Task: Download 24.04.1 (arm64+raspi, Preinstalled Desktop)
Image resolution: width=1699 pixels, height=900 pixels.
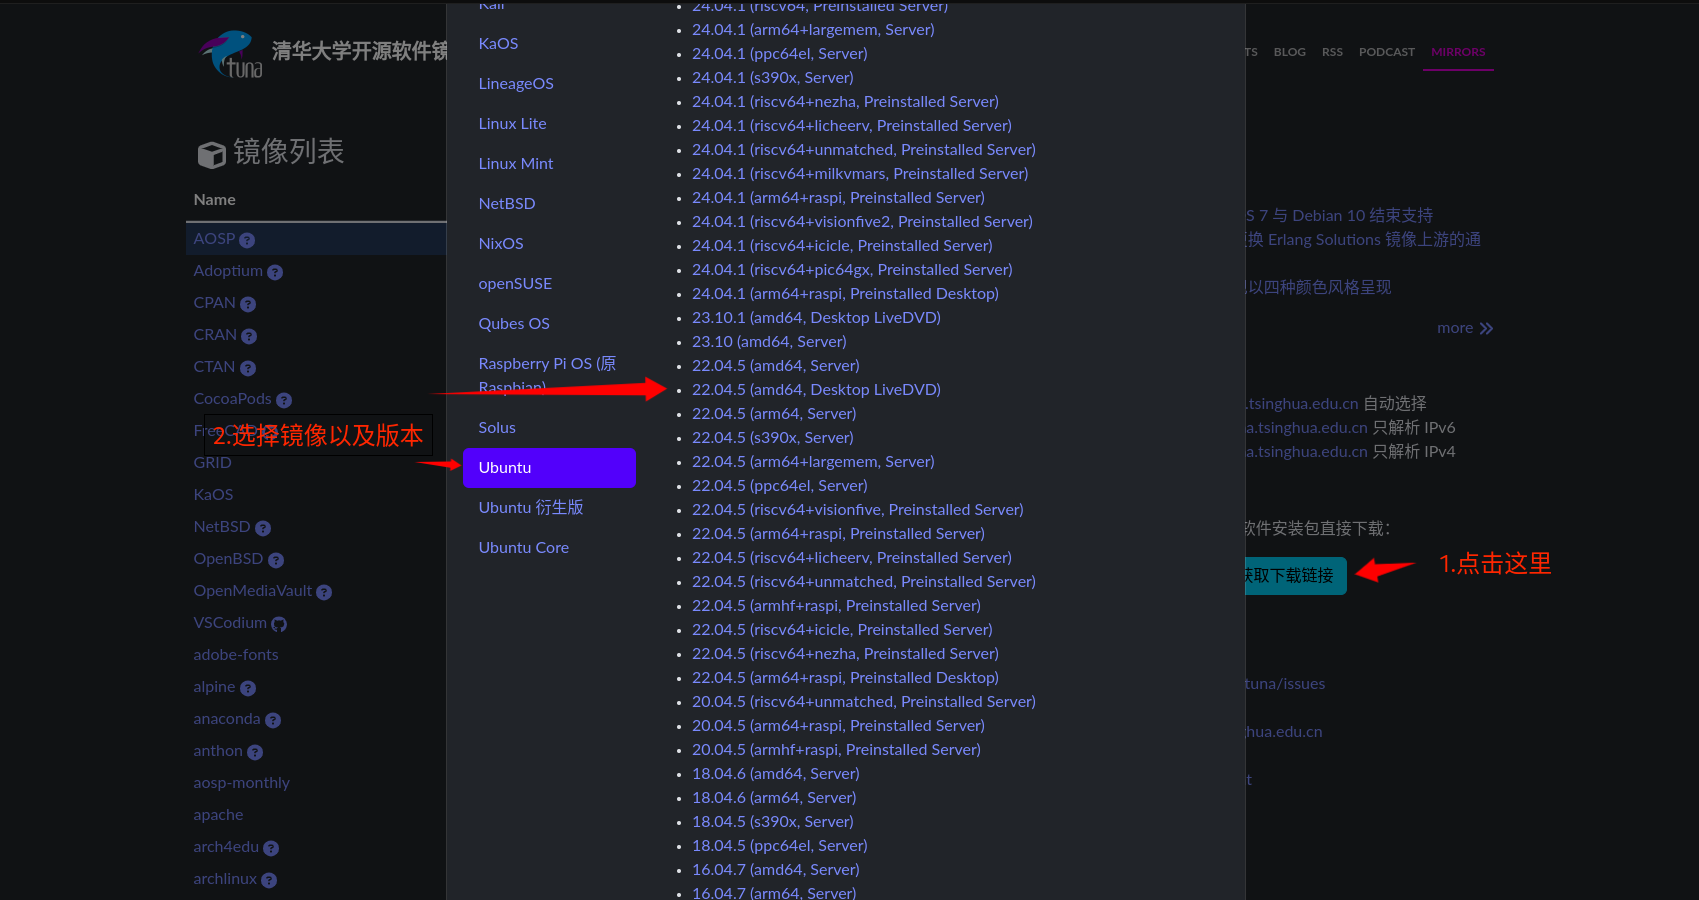Action: pyautogui.click(x=845, y=294)
